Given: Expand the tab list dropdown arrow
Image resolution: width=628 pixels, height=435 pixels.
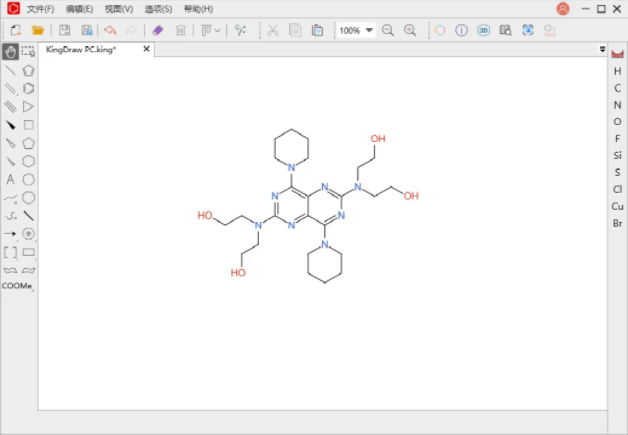Looking at the screenshot, I should click(602, 49).
